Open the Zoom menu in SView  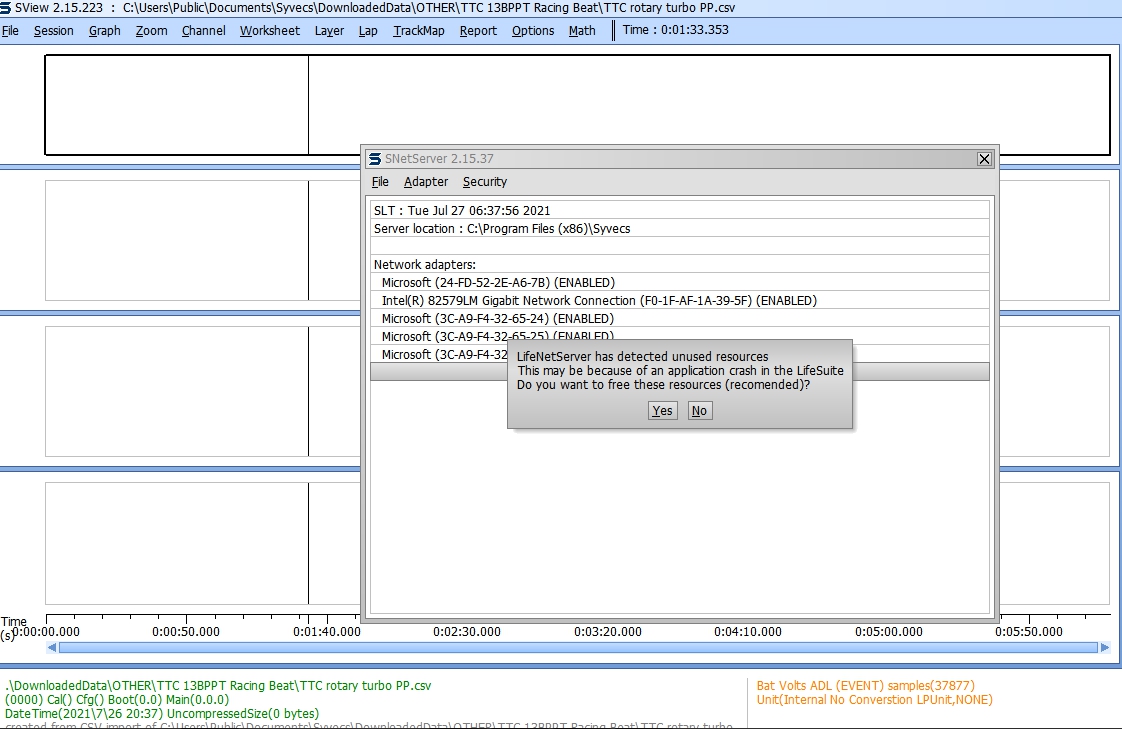click(152, 31)
